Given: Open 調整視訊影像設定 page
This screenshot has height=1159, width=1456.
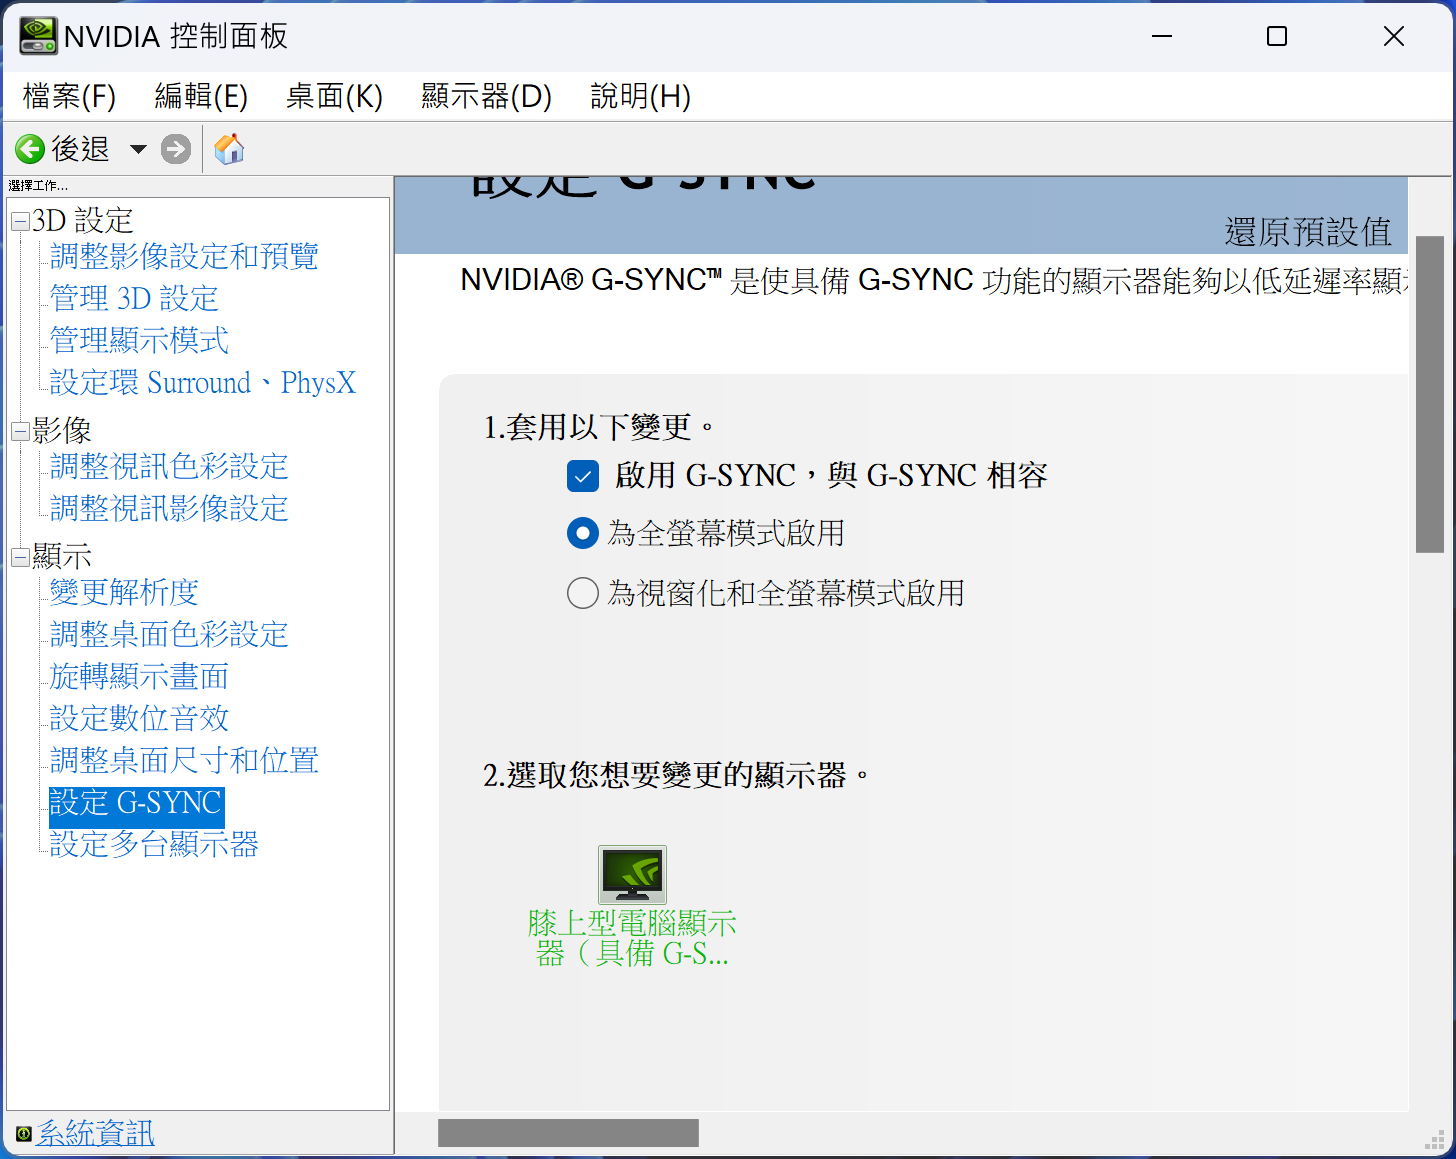Looking at the screenshot, I should point(169,509).
